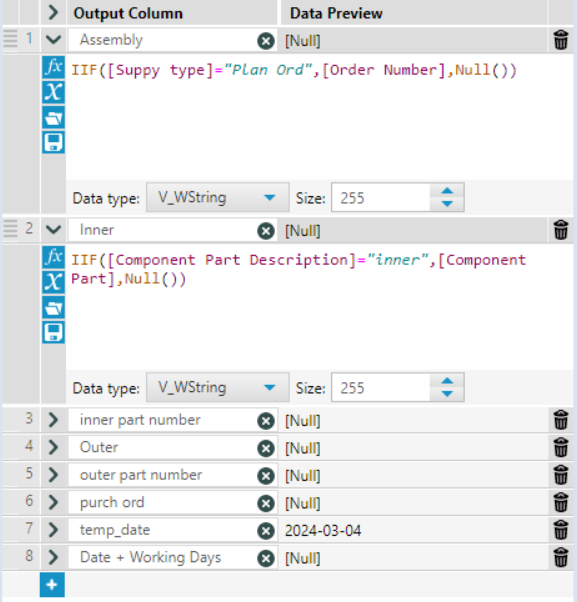The height and width of the screenshot is (602, 577).
Task: Clear the temp_date column name
Action: [x=266, y=531]
